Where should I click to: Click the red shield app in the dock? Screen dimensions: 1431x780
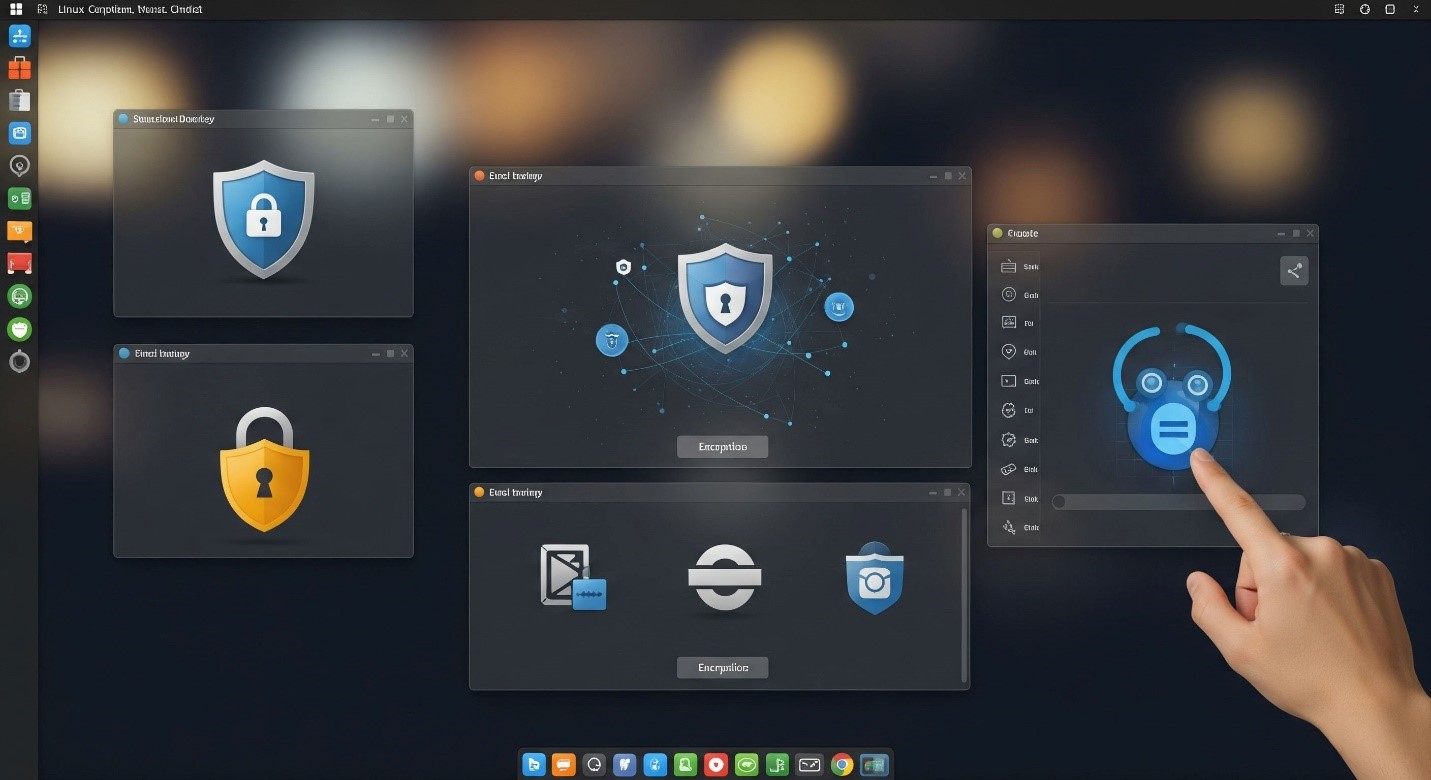[715, 765]
